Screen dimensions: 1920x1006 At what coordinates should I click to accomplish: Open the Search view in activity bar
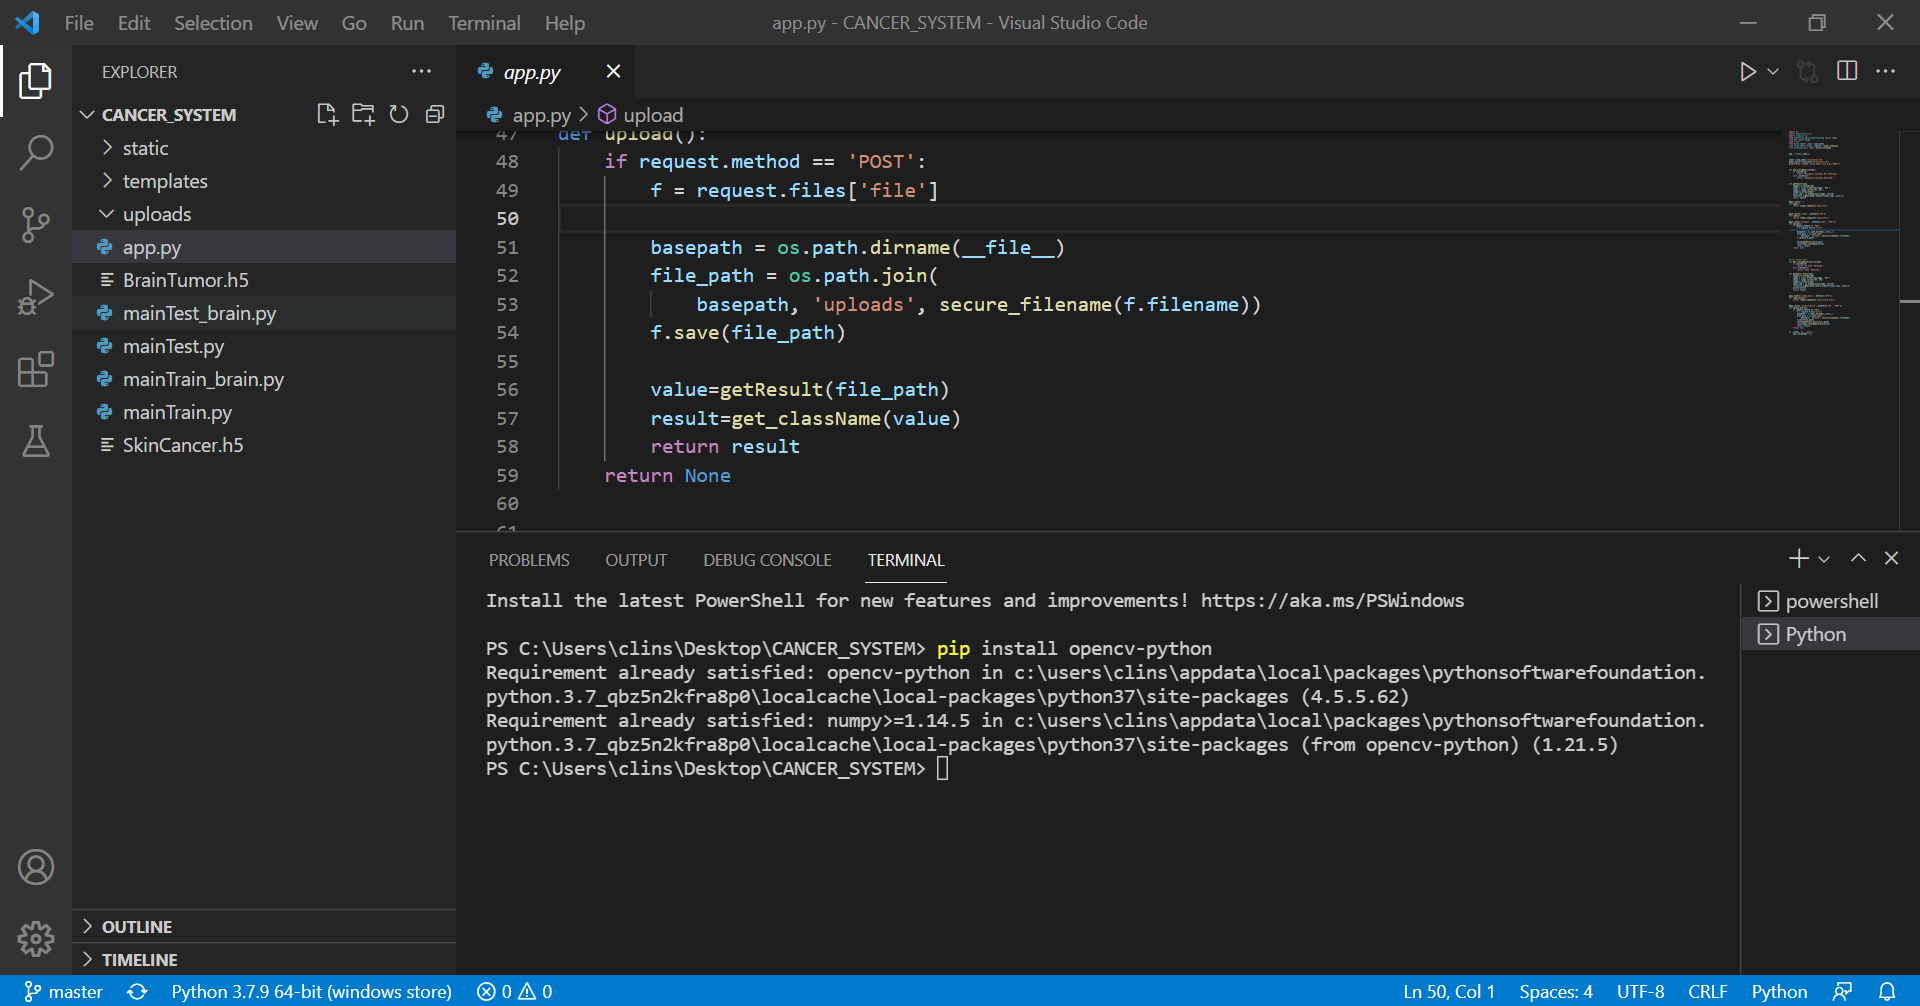[36, 153]
